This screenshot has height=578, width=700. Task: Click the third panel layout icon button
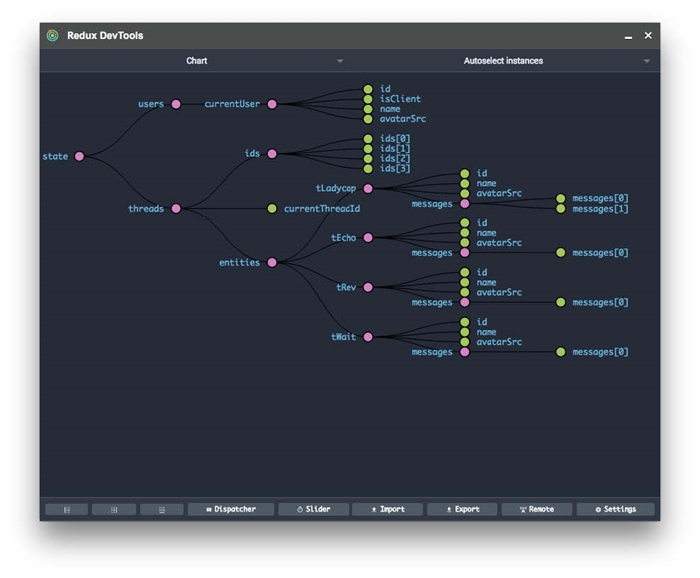[161, 509]
